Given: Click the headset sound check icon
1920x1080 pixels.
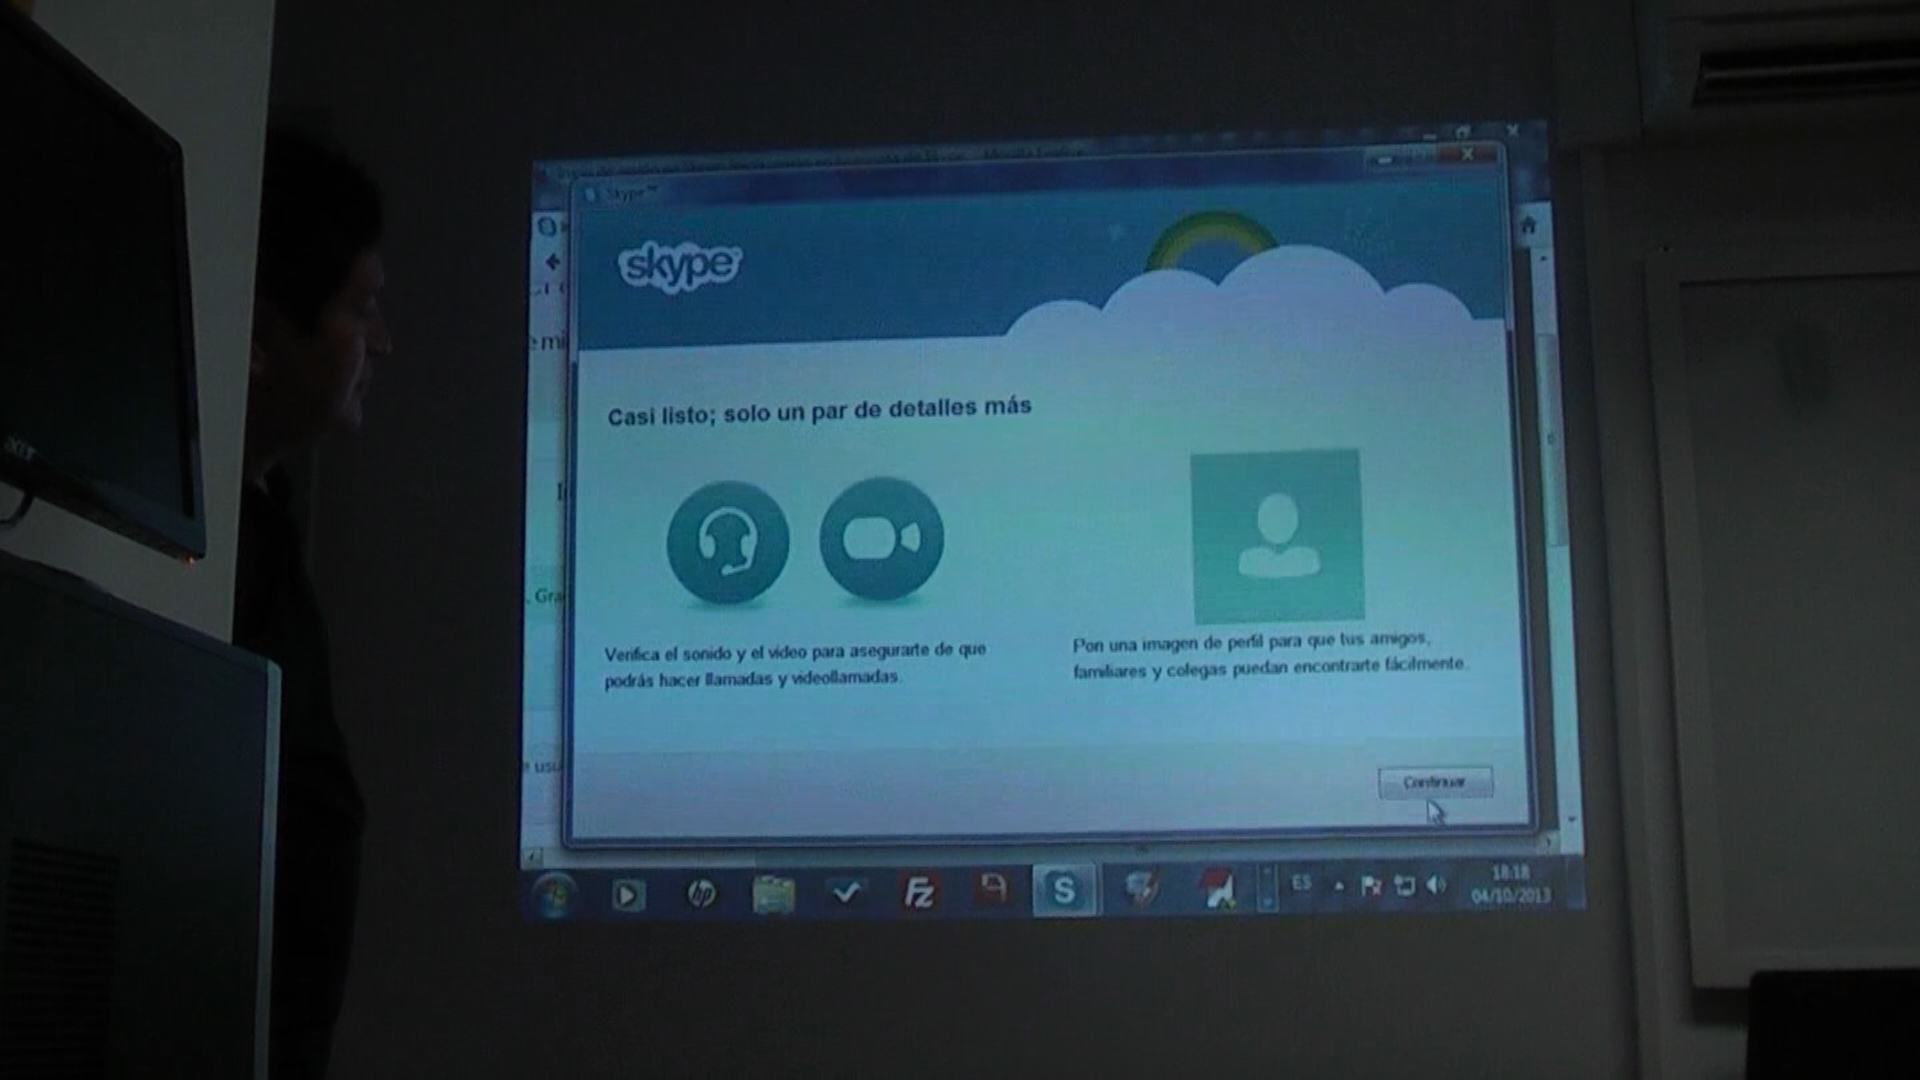Looking at the screenshot, I should pos(727,542).
